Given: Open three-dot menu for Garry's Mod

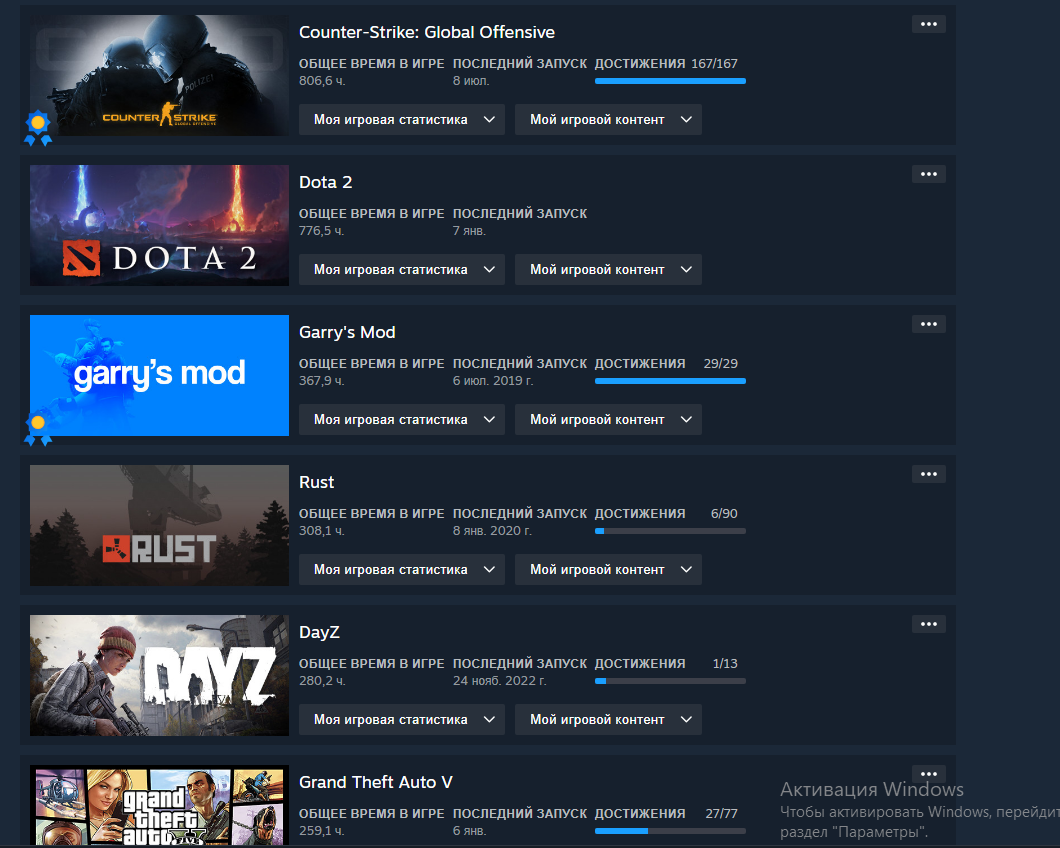Looking at the screenshot, I should click(x=928, y=325).
